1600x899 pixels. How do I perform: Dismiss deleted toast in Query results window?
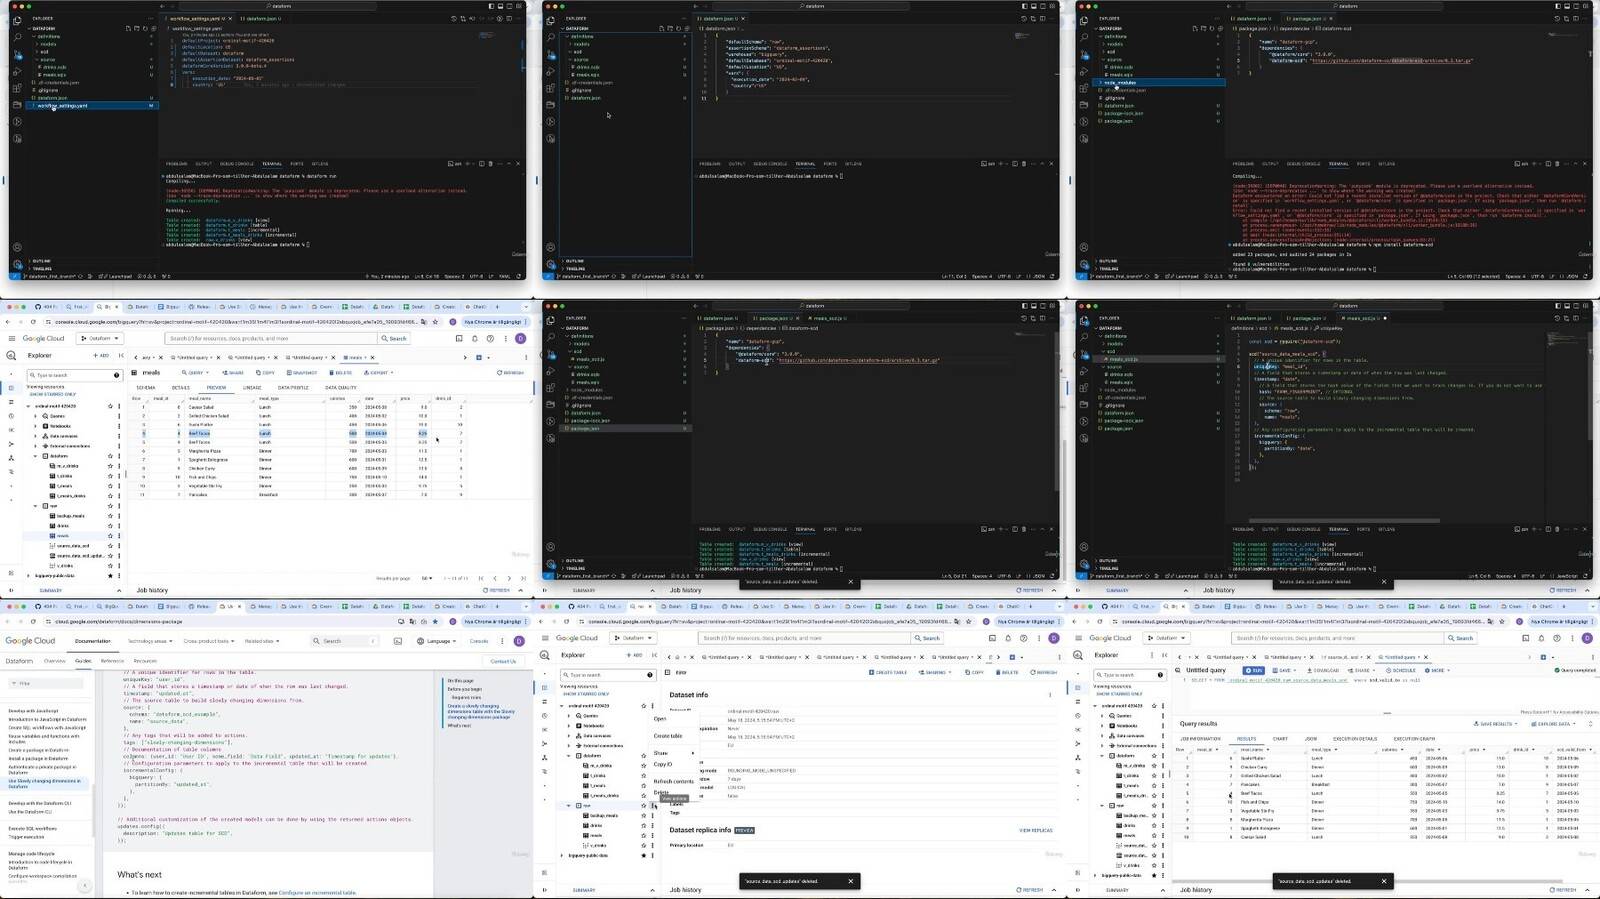click(1384, 881)
